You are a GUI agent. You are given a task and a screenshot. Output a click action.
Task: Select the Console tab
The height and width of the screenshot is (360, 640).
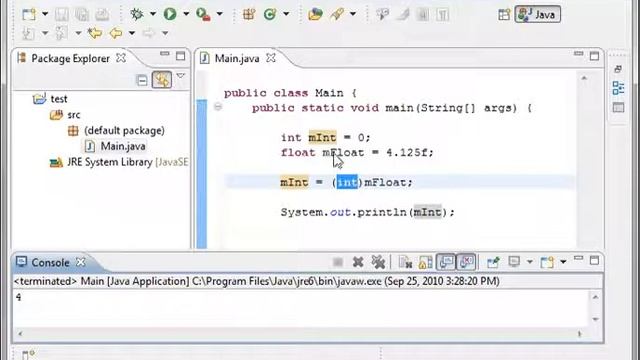(50, 262)
